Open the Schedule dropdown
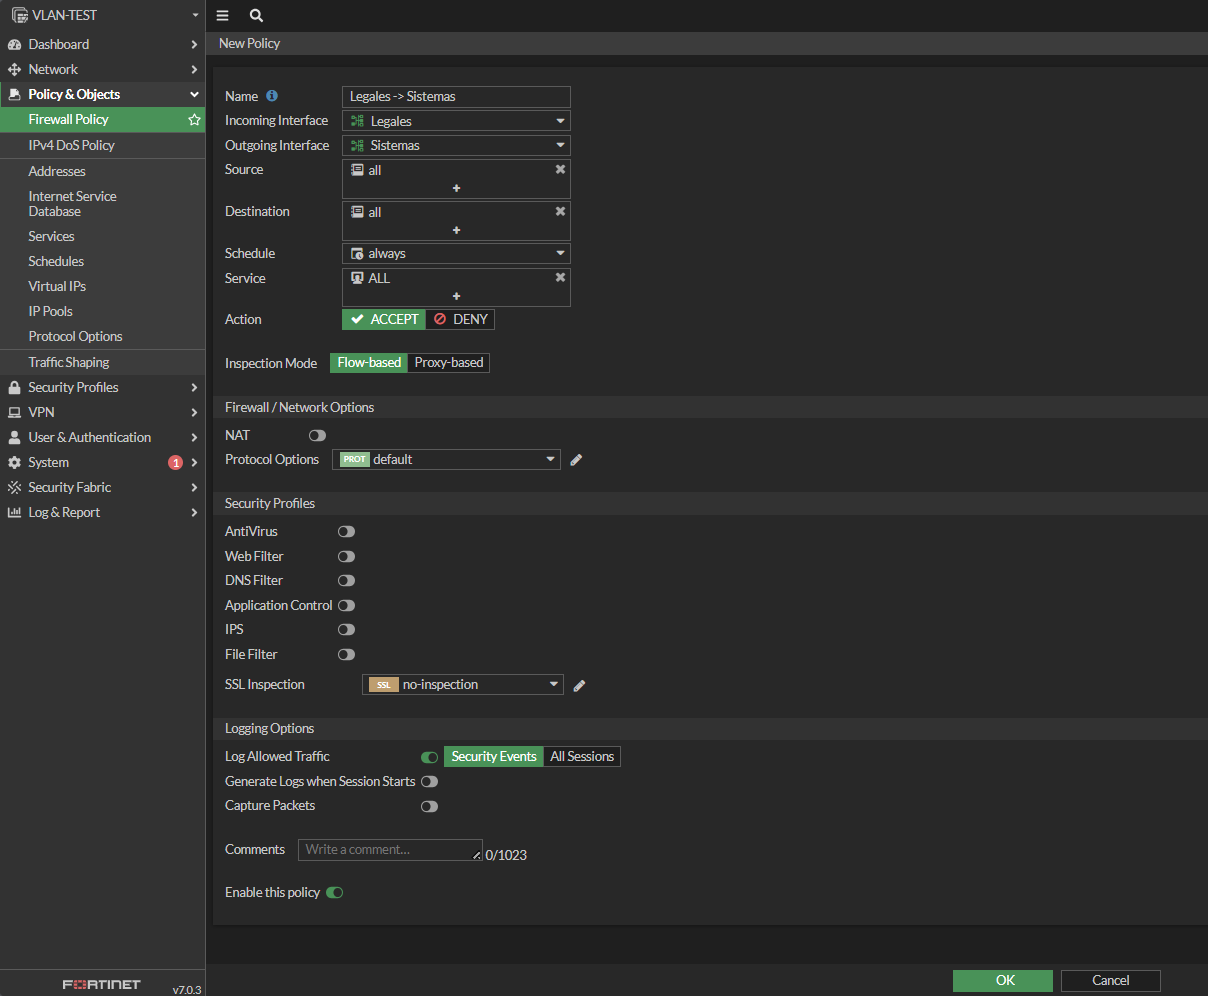This screenshot has width=1208, height=996. pyautogui.click(x=456, y=254)
